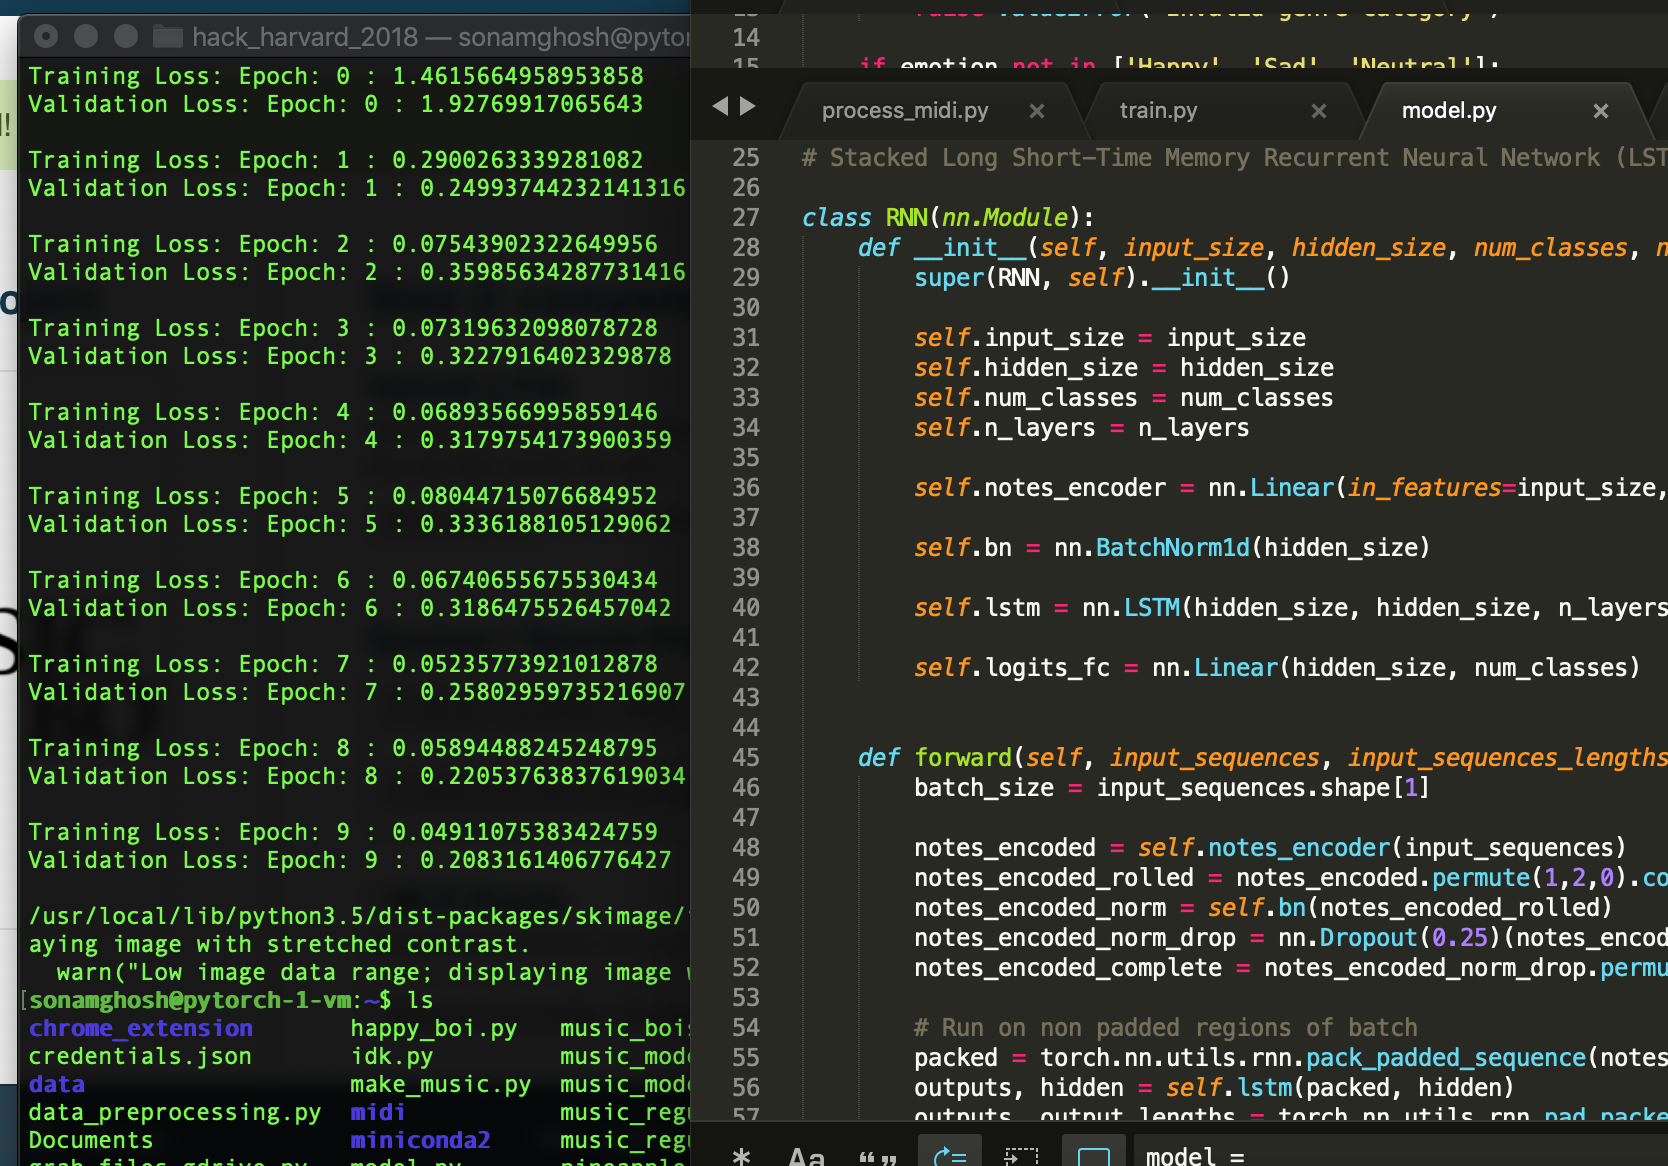Close the process_midi.py tab
1668x1166 pixels.
(x=1037, y=111)
